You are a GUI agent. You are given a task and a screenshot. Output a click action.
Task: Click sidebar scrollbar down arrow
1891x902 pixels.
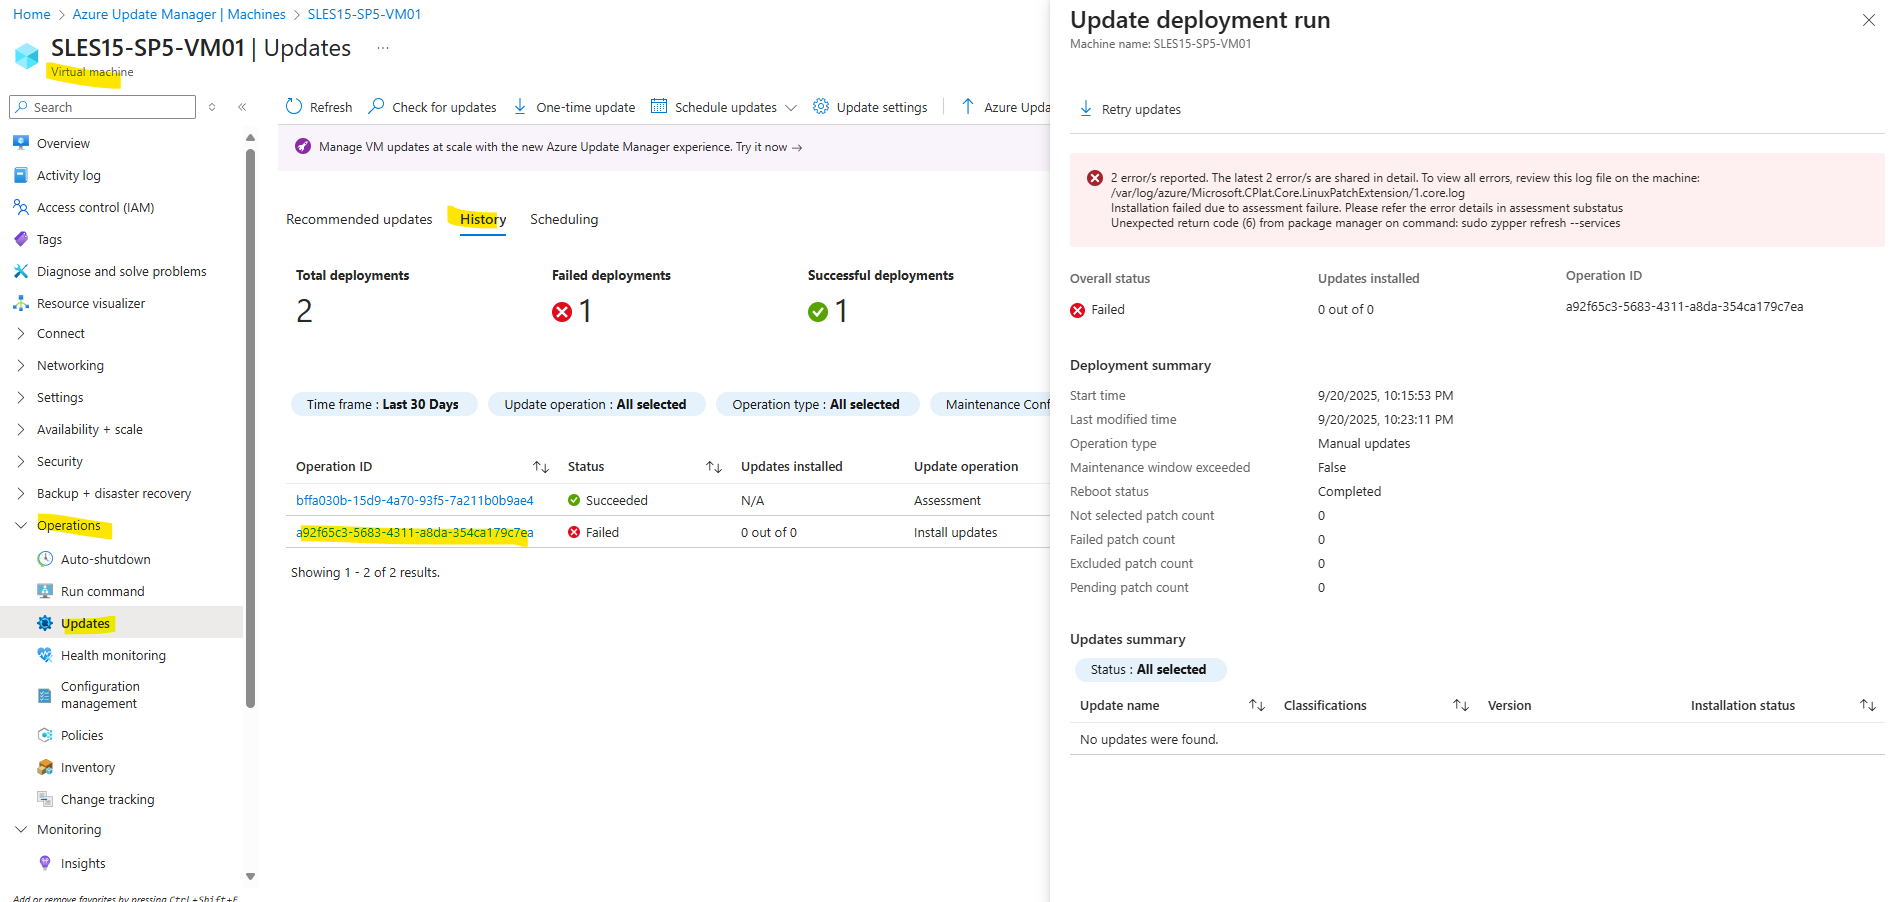250,876
